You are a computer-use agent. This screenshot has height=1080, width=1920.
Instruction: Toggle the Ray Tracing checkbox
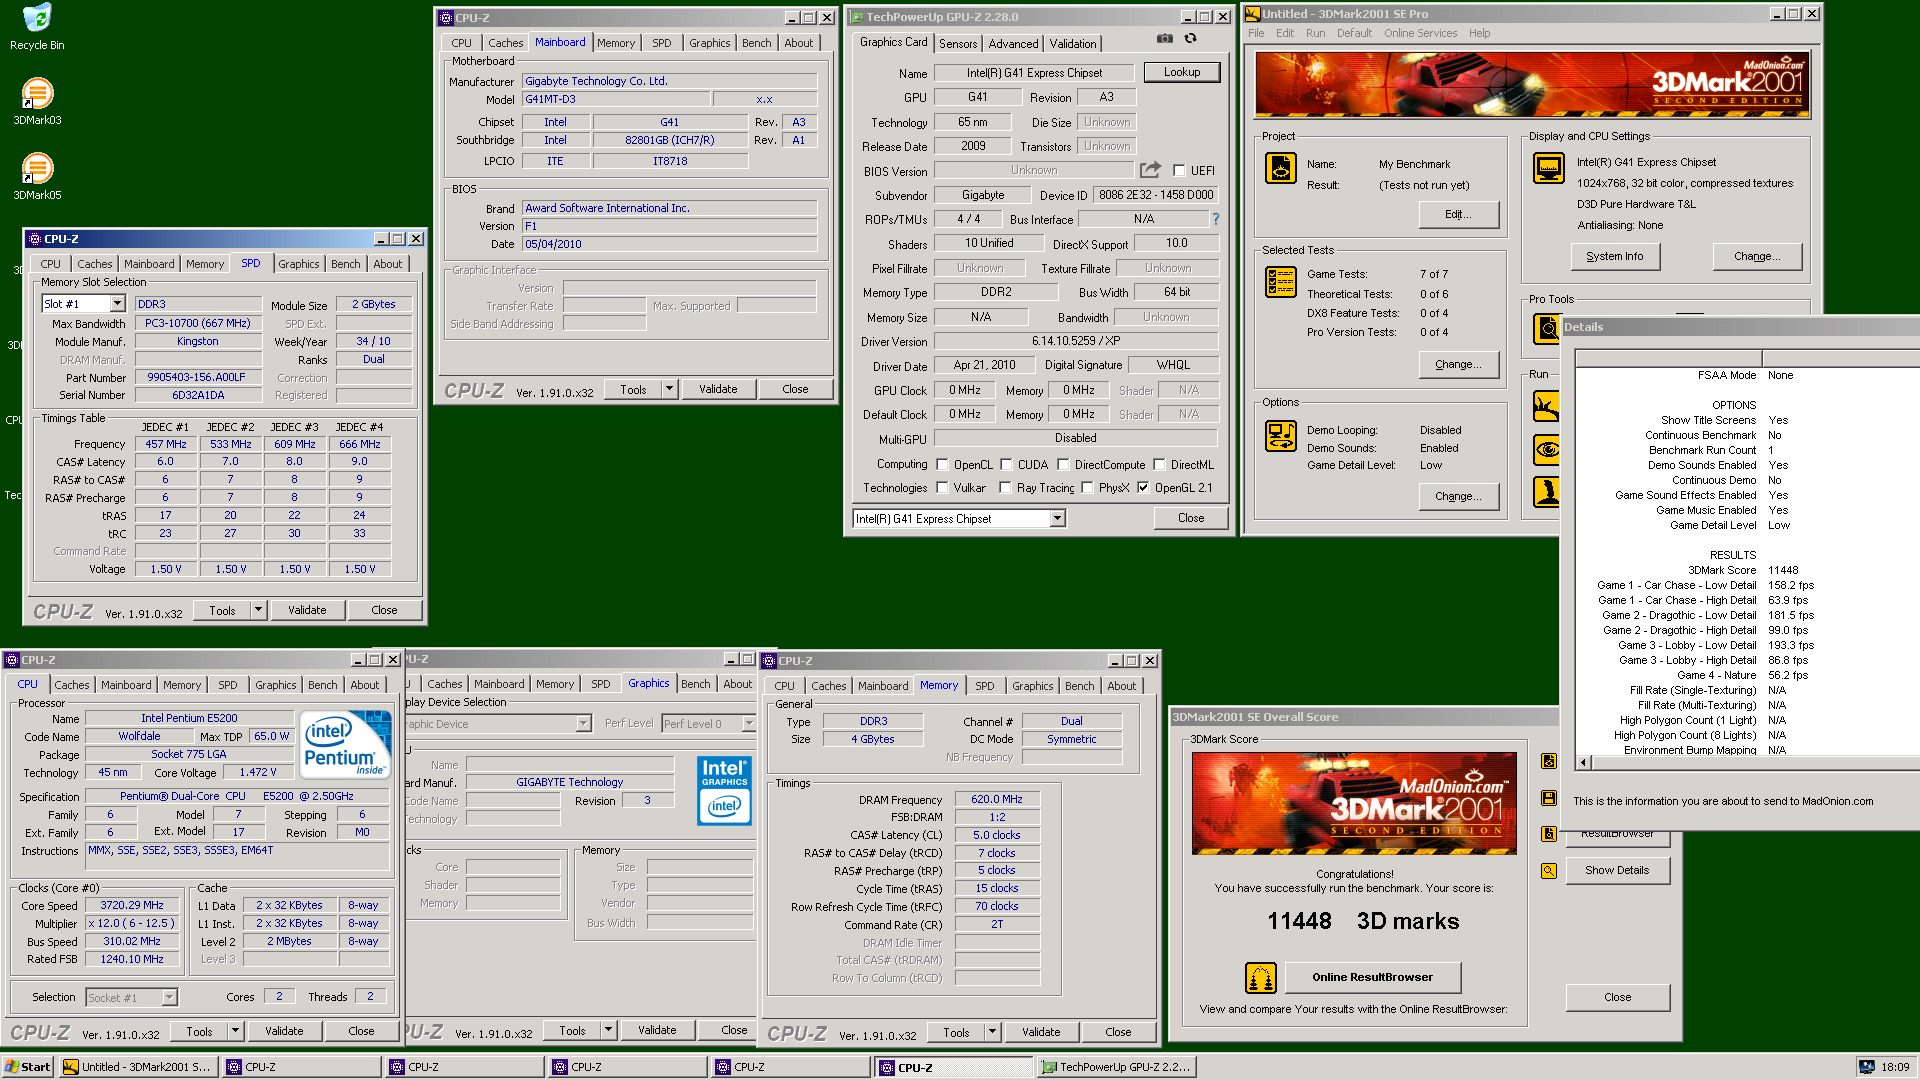click(x=1005, y=488)
